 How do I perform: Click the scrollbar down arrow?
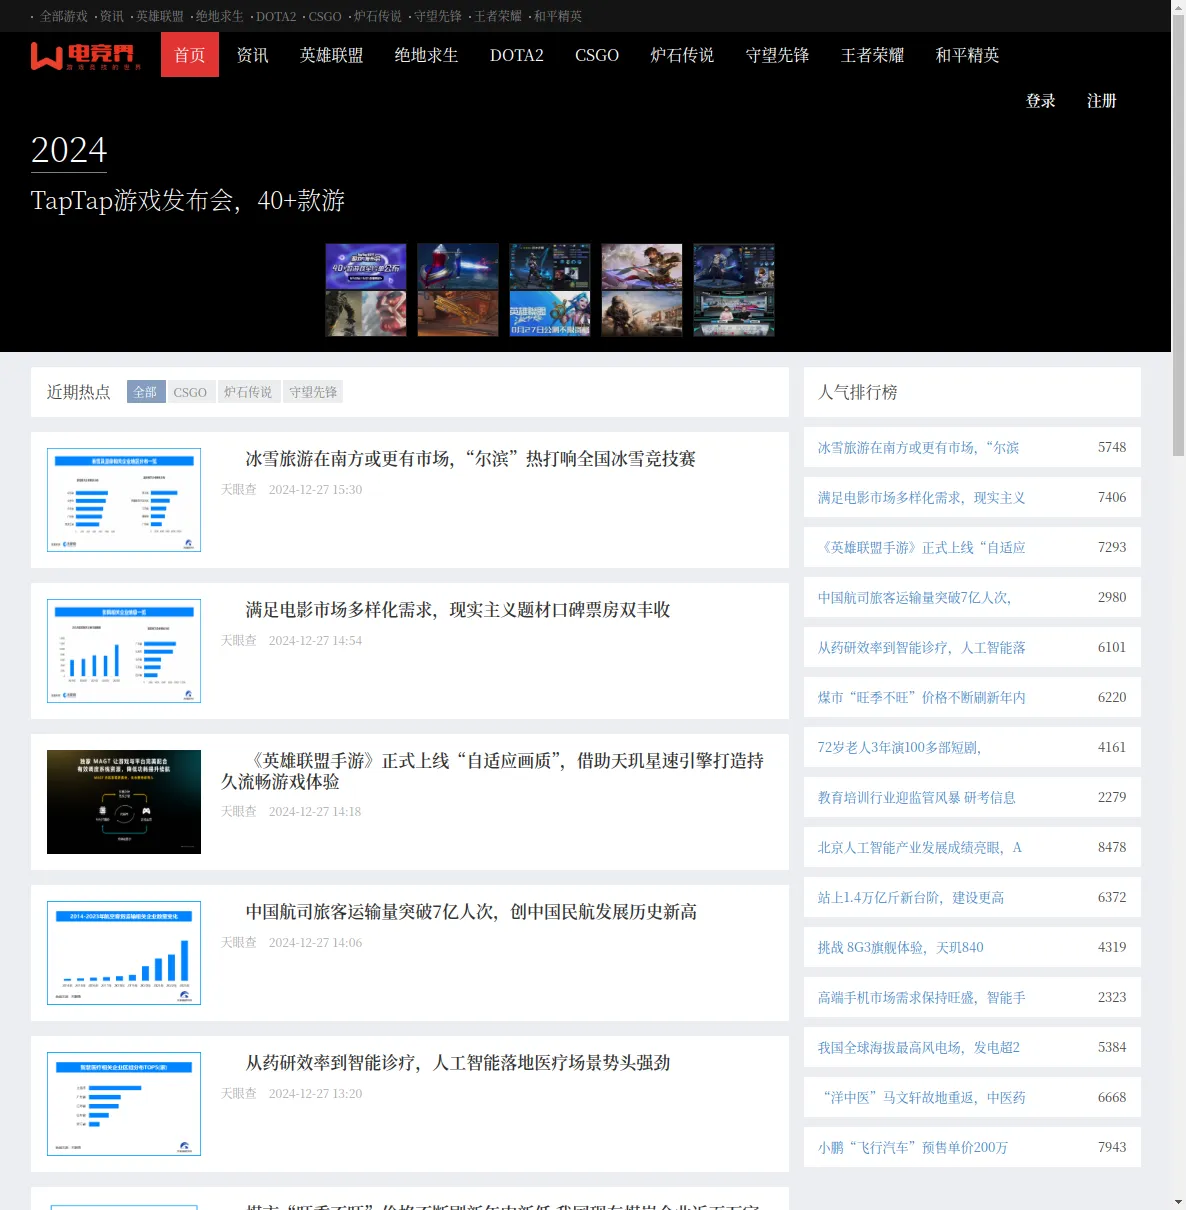pos(1178,1202)
